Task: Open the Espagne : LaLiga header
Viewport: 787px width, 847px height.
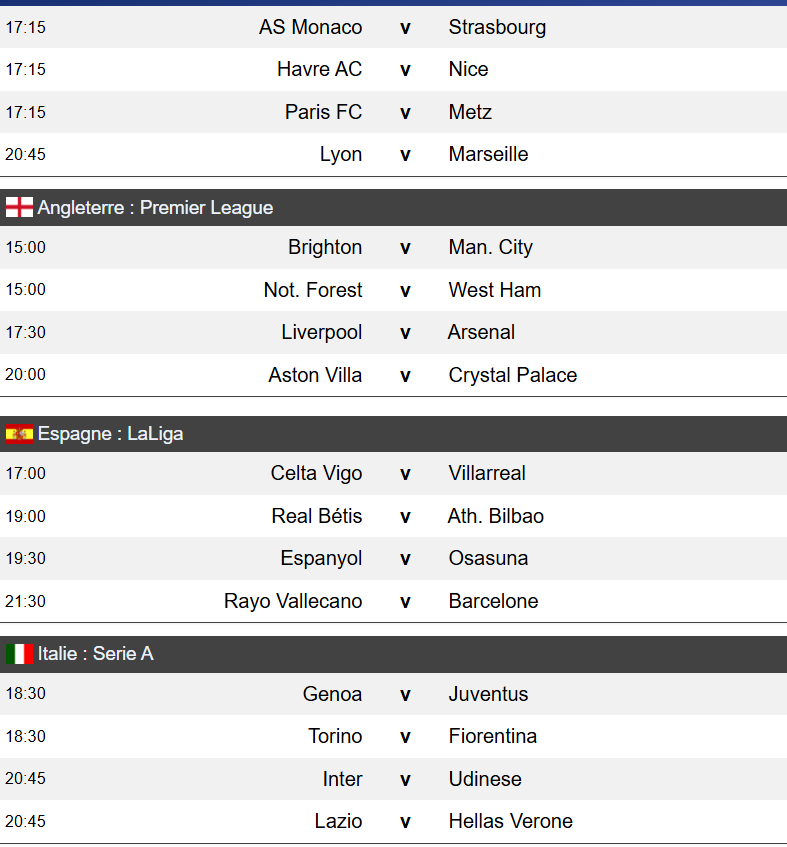Action: pos(110,434)
